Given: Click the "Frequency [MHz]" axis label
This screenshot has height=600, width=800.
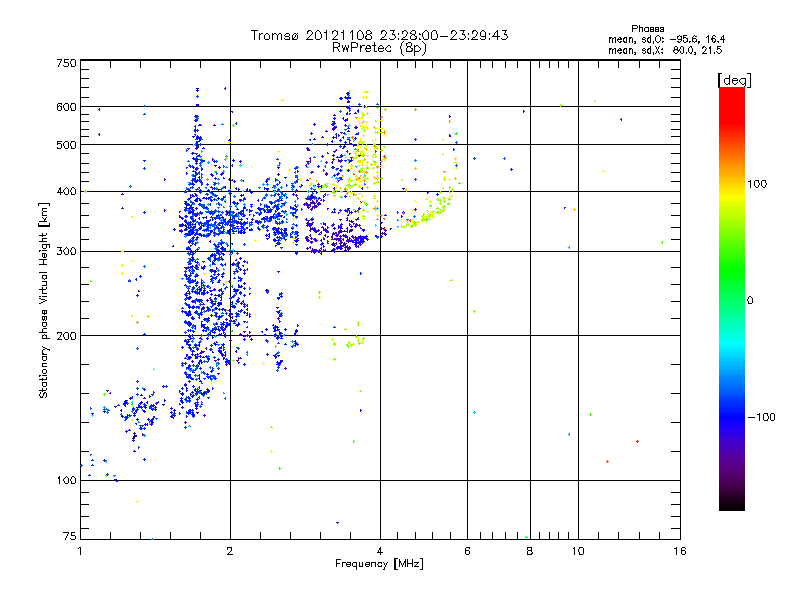Looking at the screenshot, I should [x=379, y=564].
